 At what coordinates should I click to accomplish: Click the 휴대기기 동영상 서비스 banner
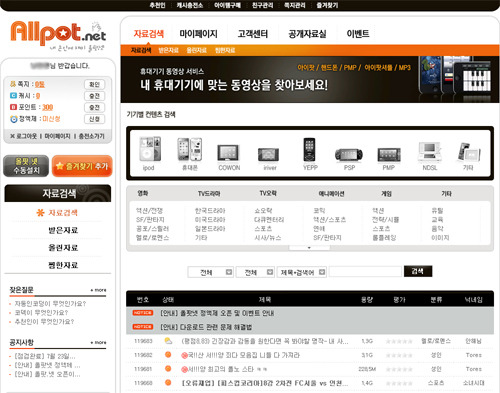pyautogui.click(x=310, y=79)
